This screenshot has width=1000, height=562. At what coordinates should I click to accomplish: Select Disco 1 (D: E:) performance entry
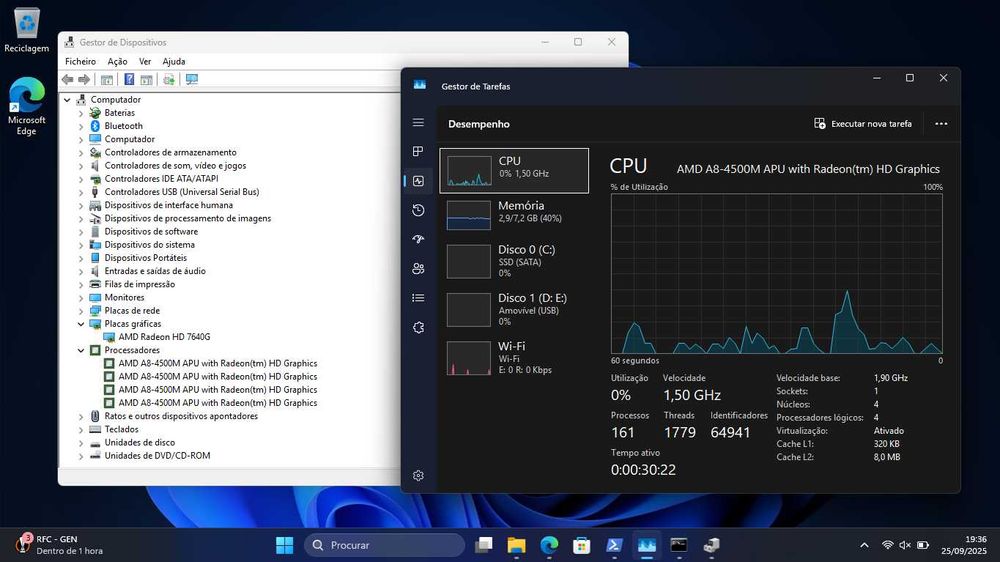(x=514, y=309)
